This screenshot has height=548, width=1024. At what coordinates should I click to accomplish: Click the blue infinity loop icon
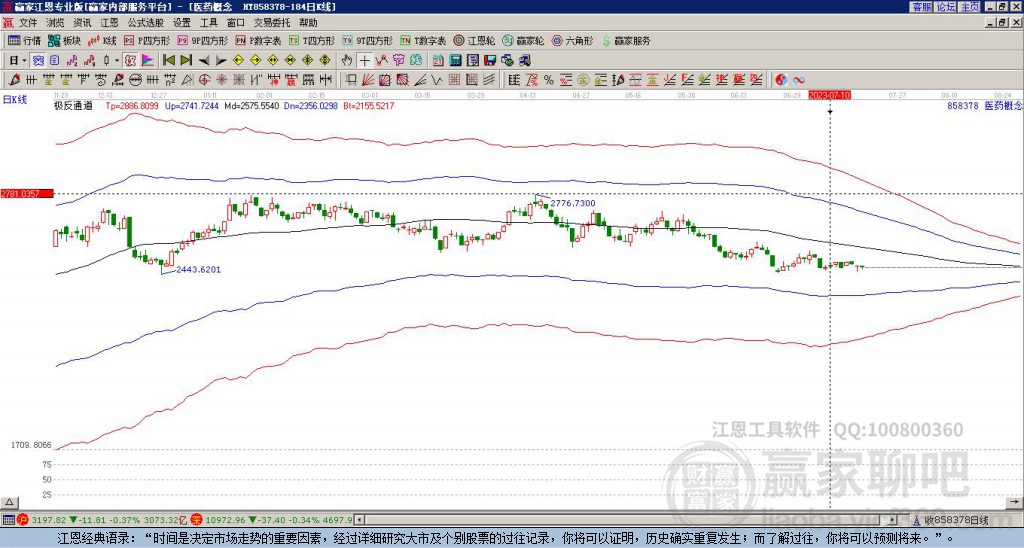tap(799, 80)
